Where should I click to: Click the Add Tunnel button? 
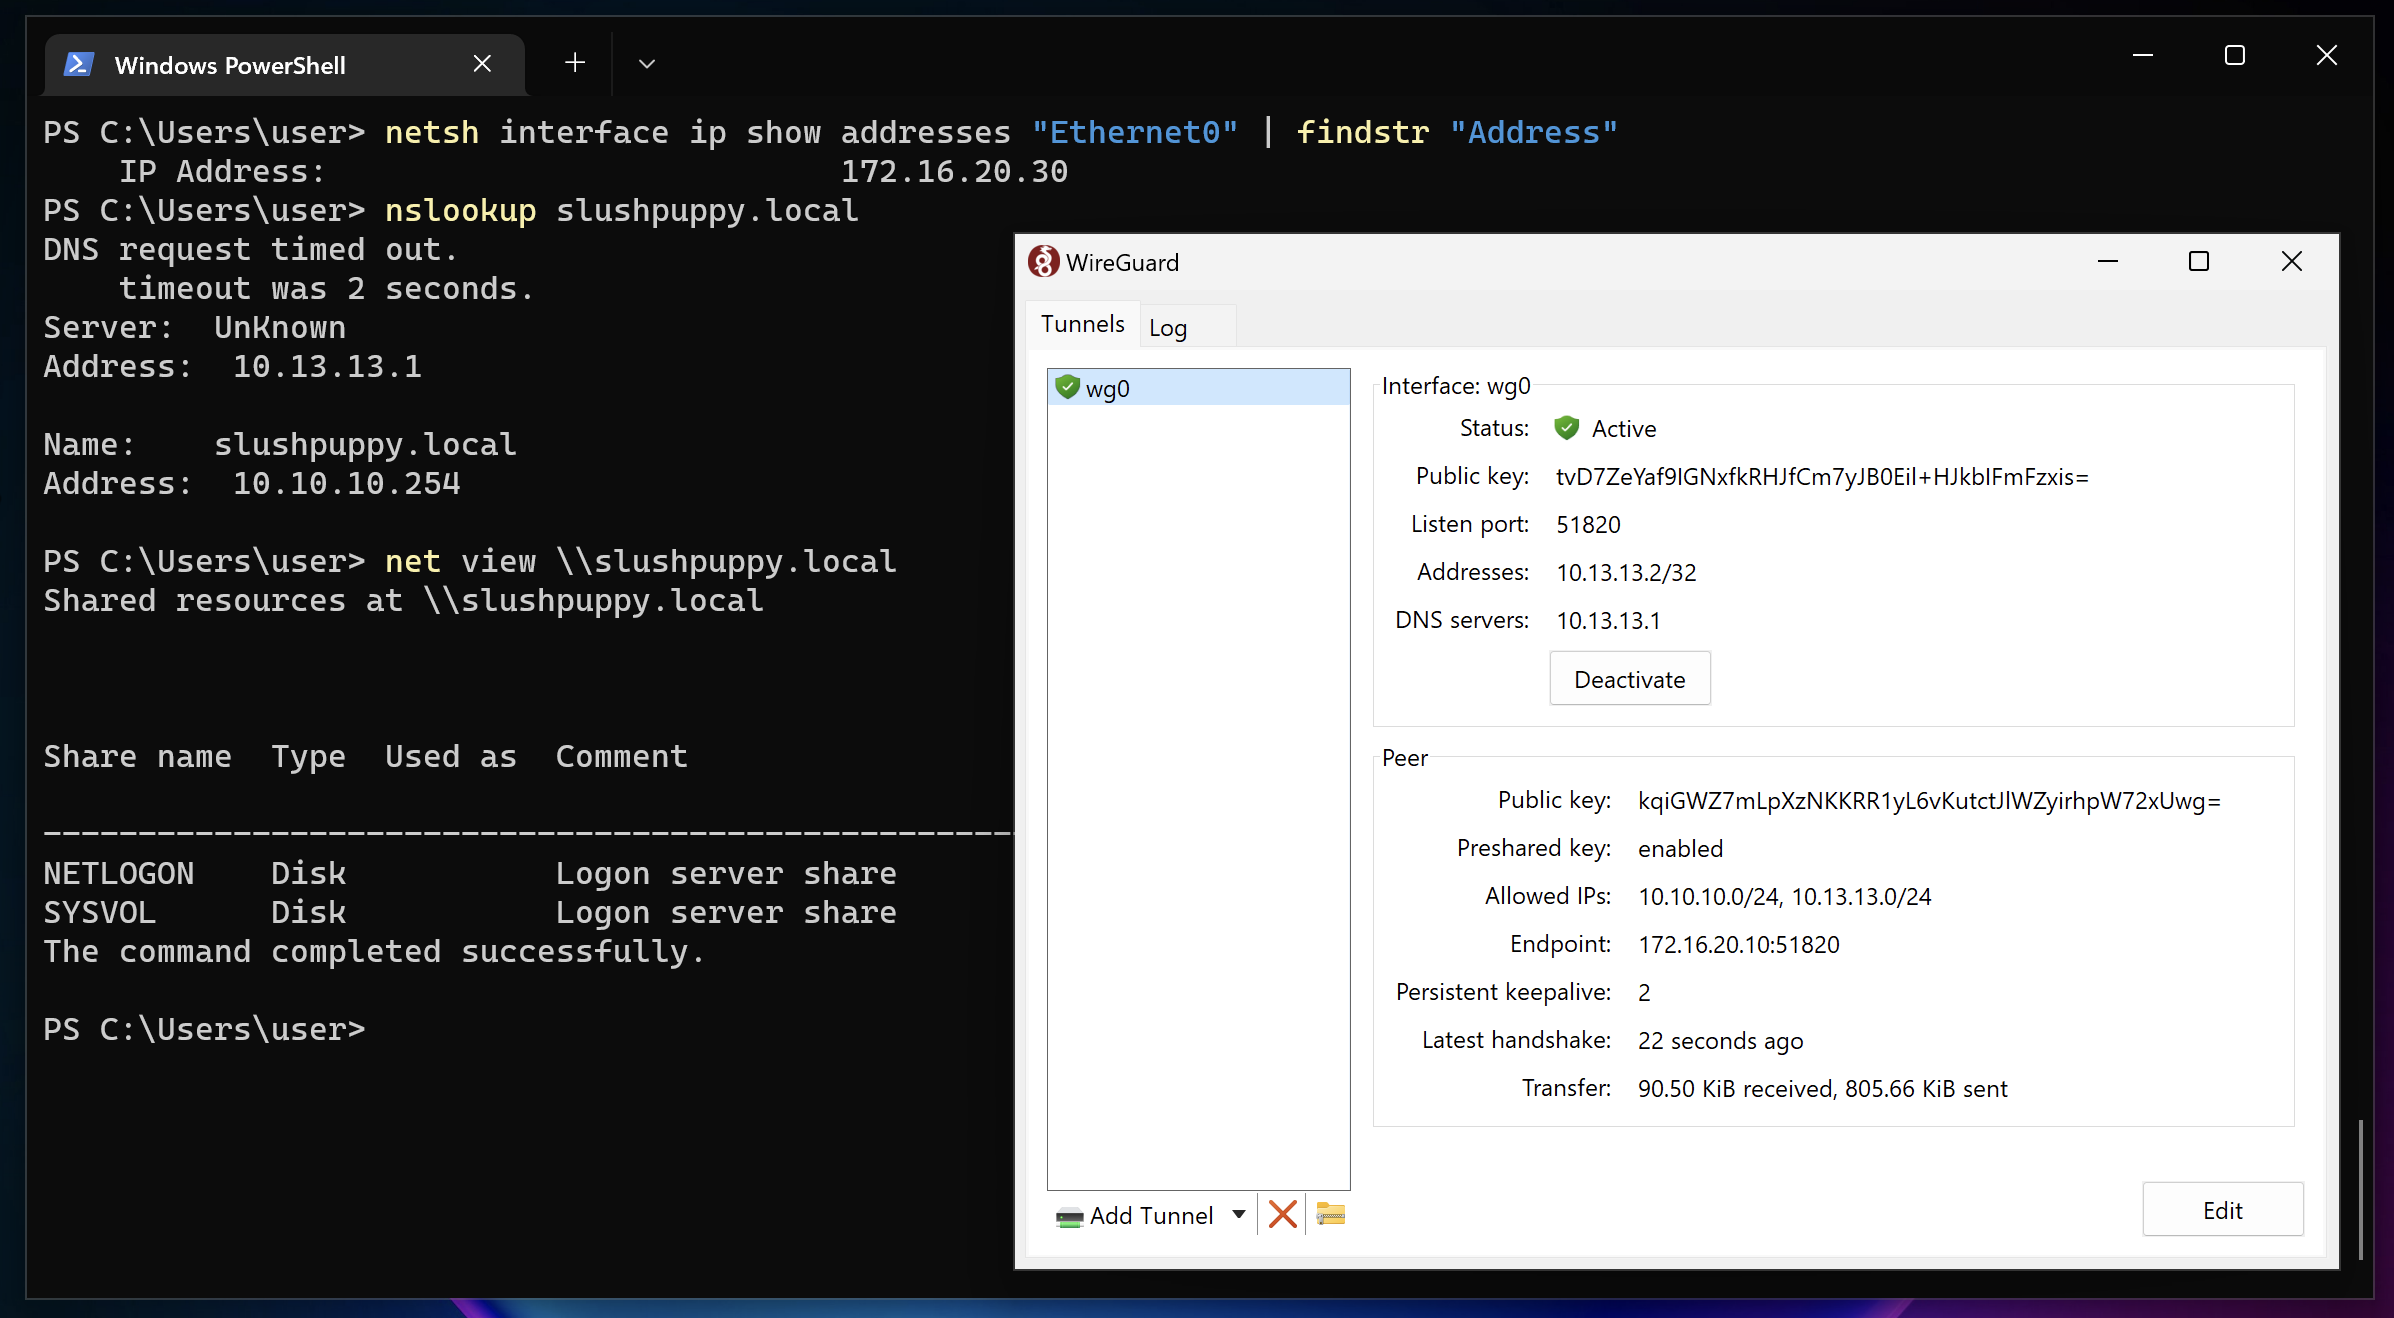[1136, 1215]
